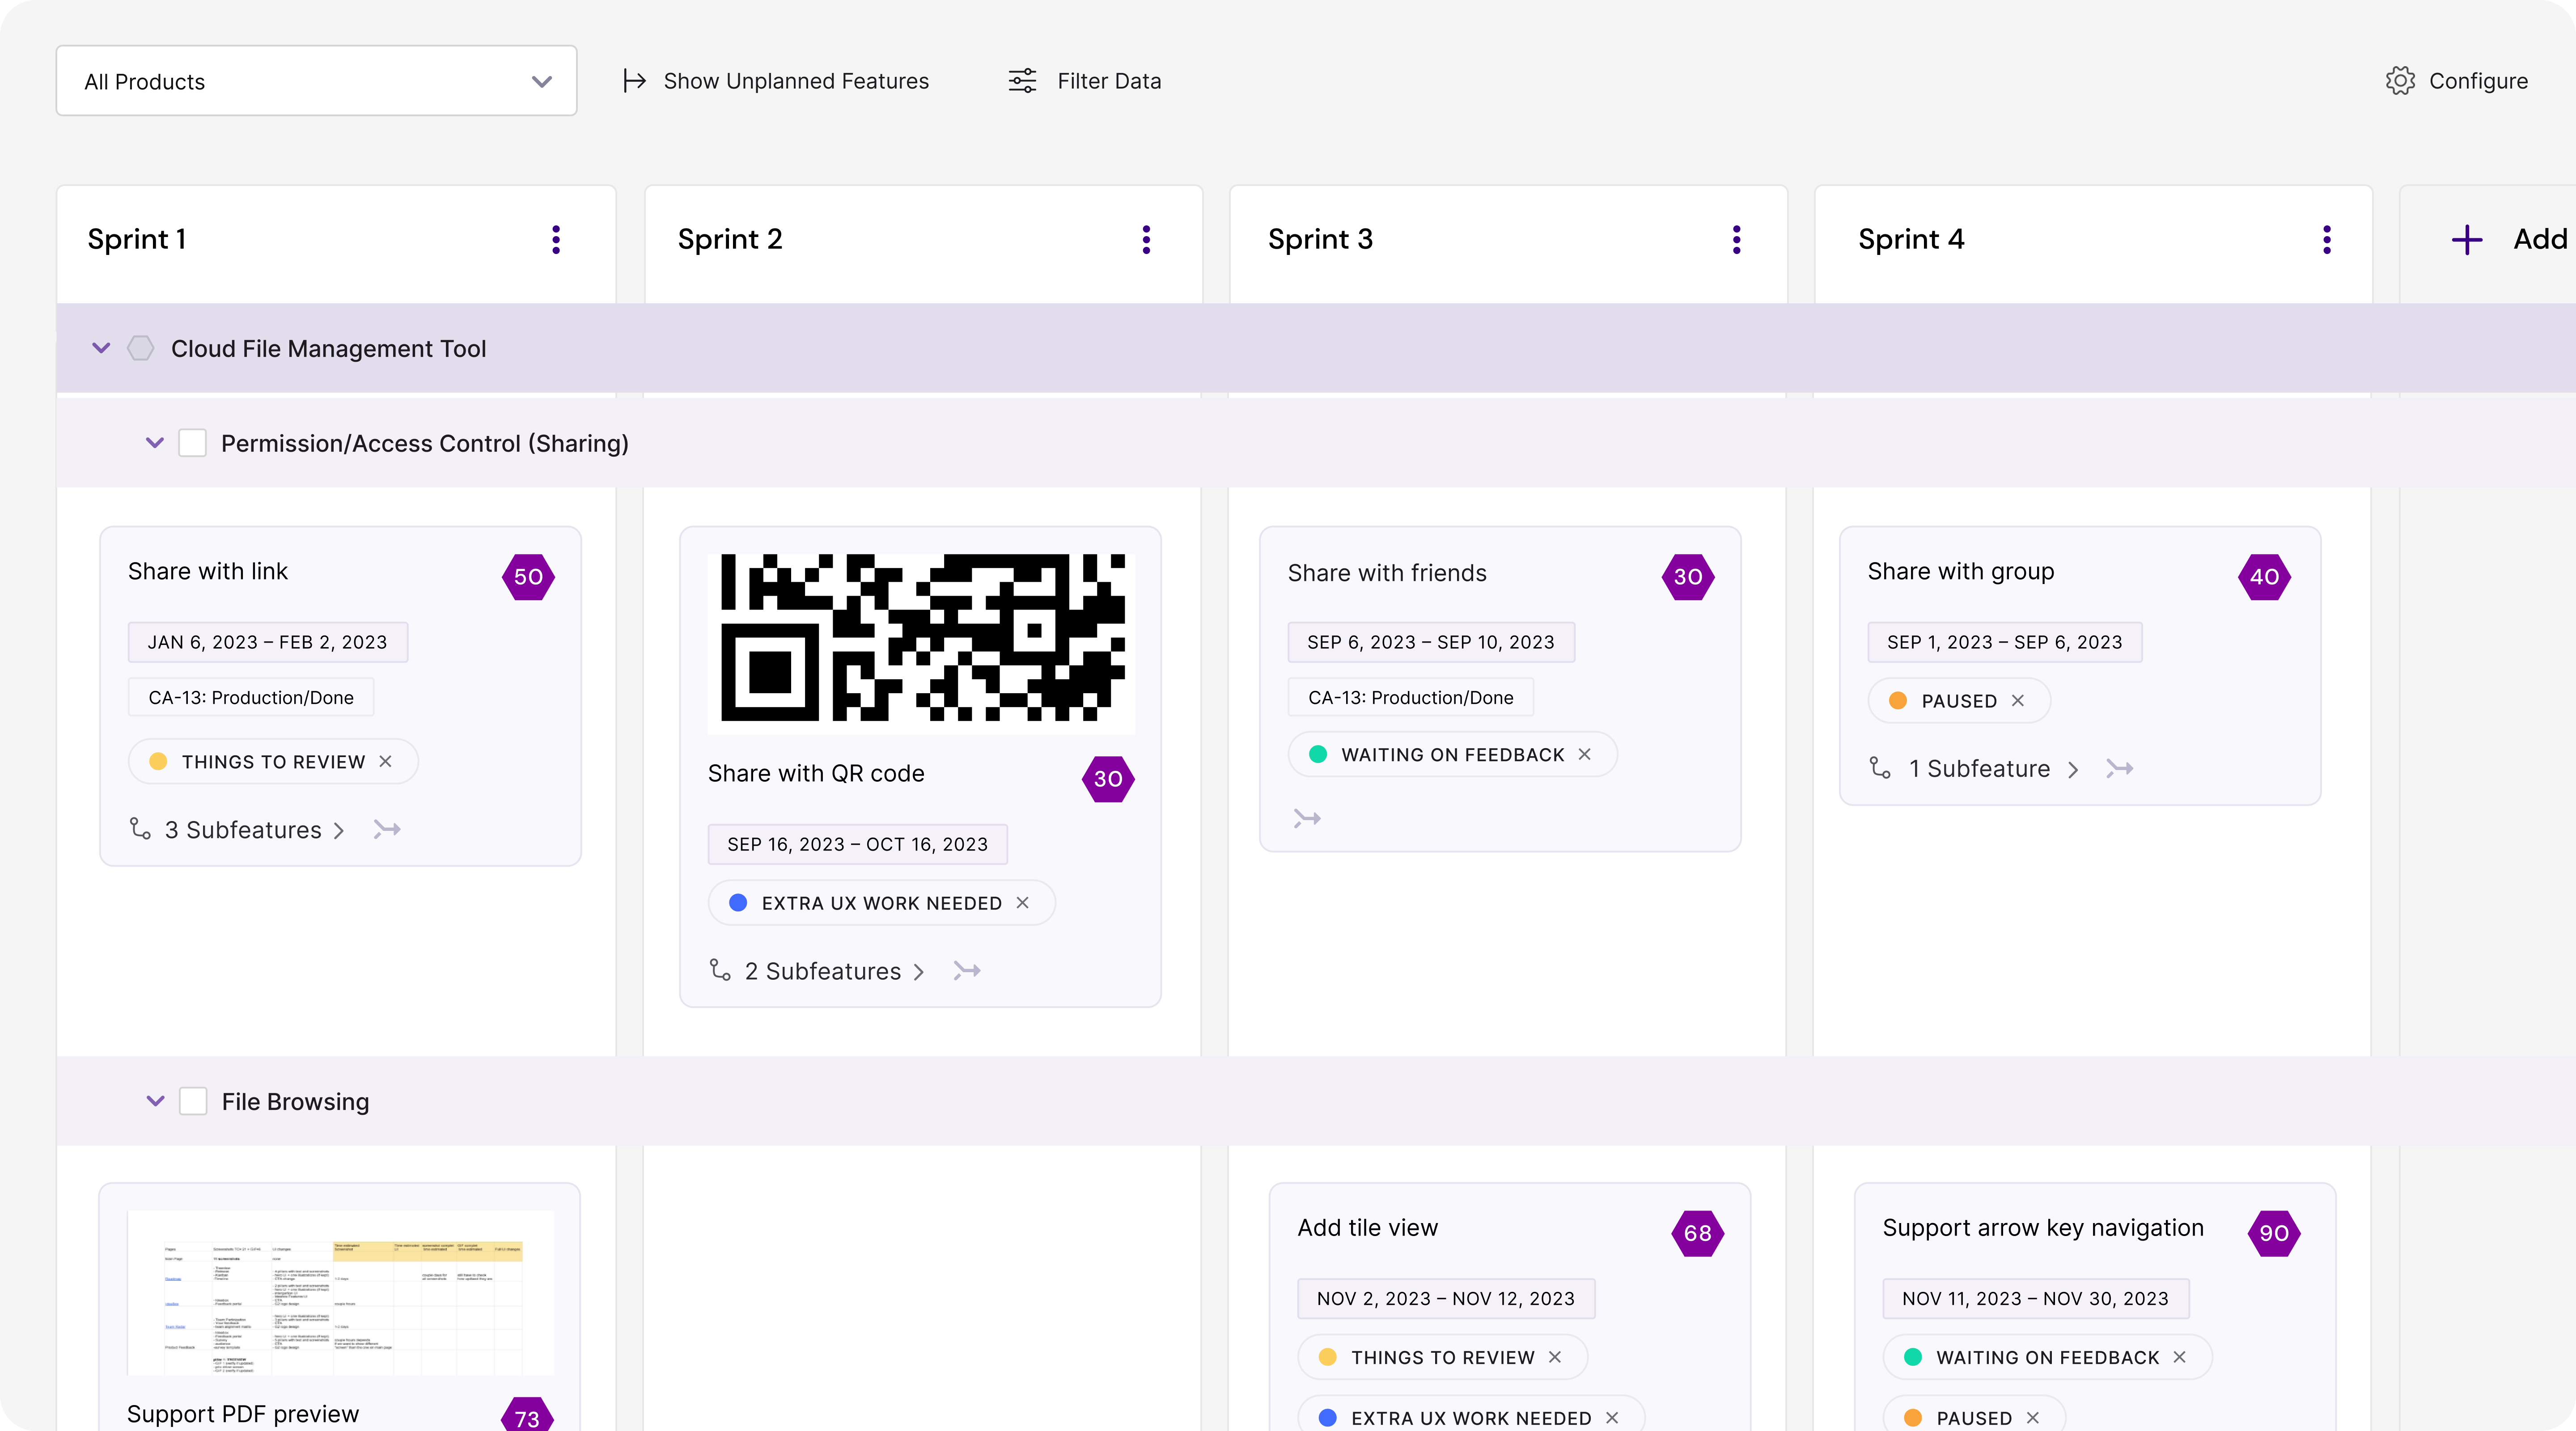The width and height of the screenshot is (2576, 1431).
Task: Click date range JAN 6, 2023 – FEB 2, 2023
Action: click(x=267, y=642)
